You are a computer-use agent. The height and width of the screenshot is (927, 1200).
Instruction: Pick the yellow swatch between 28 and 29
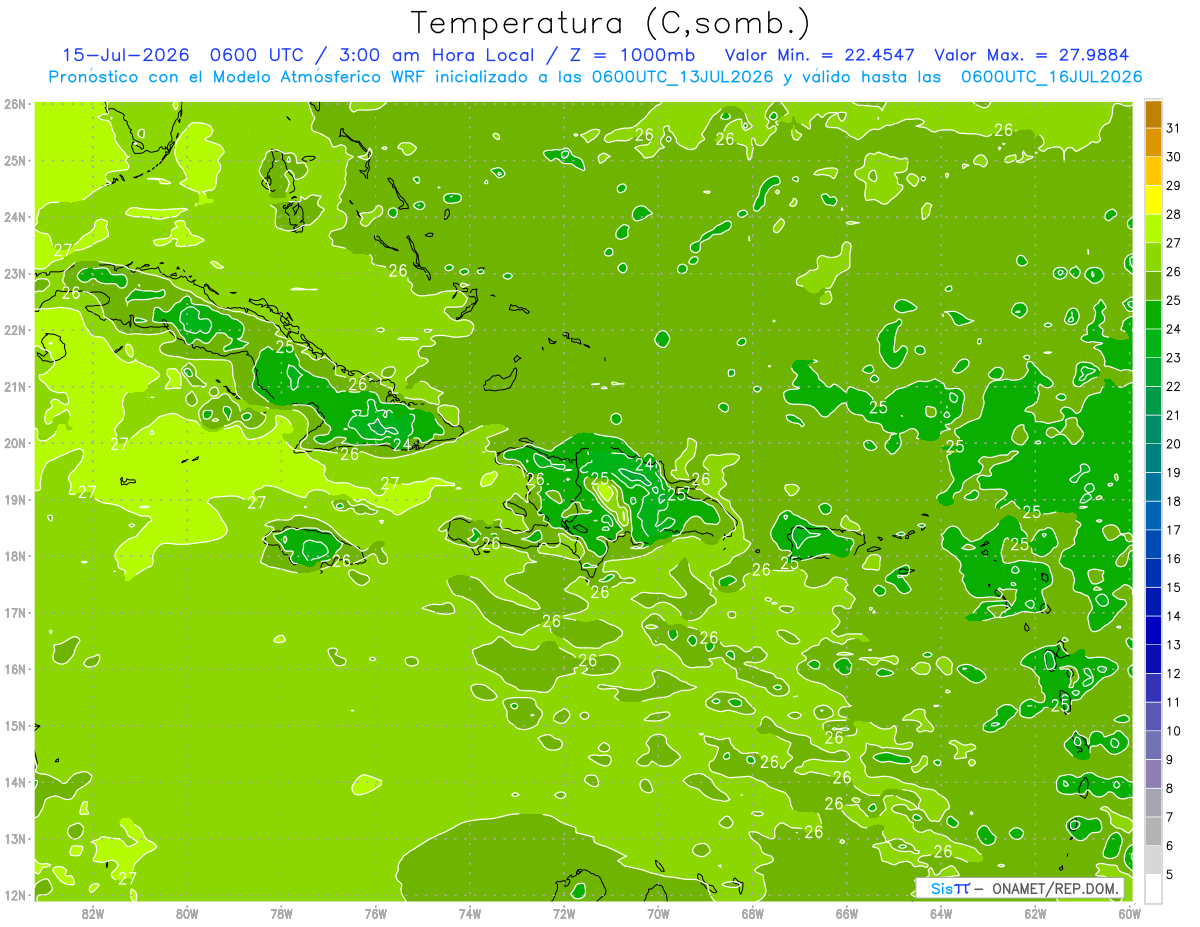1153,201
